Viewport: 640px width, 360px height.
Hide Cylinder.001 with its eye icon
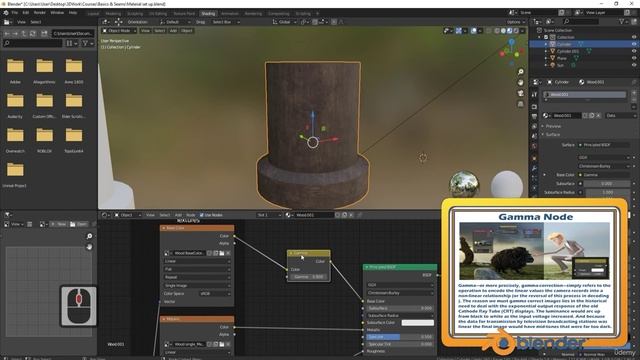[x=634, y=51]
